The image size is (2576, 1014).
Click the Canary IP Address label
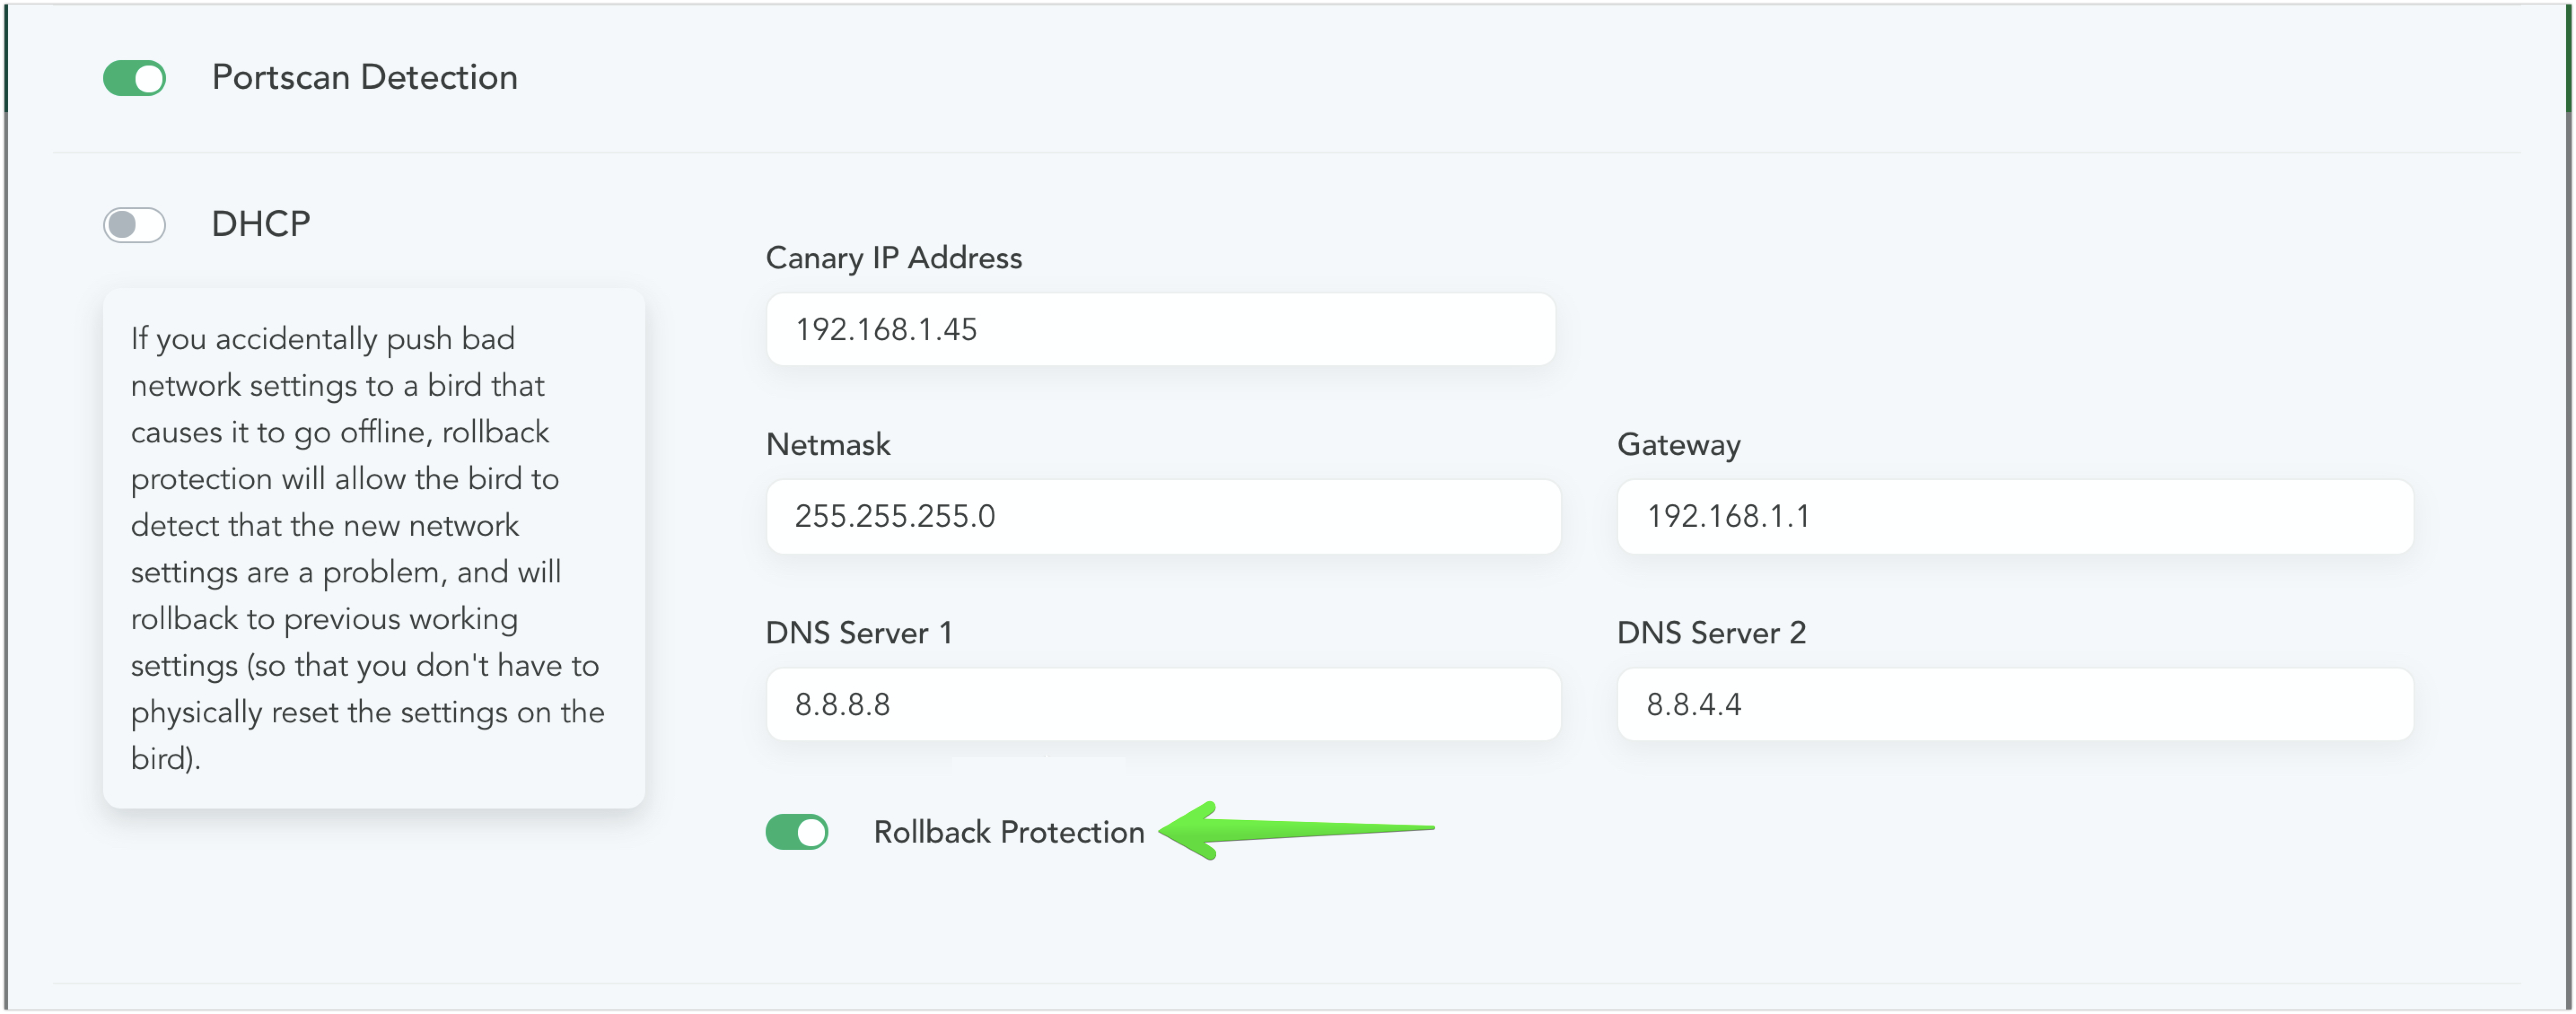(894, 258)
